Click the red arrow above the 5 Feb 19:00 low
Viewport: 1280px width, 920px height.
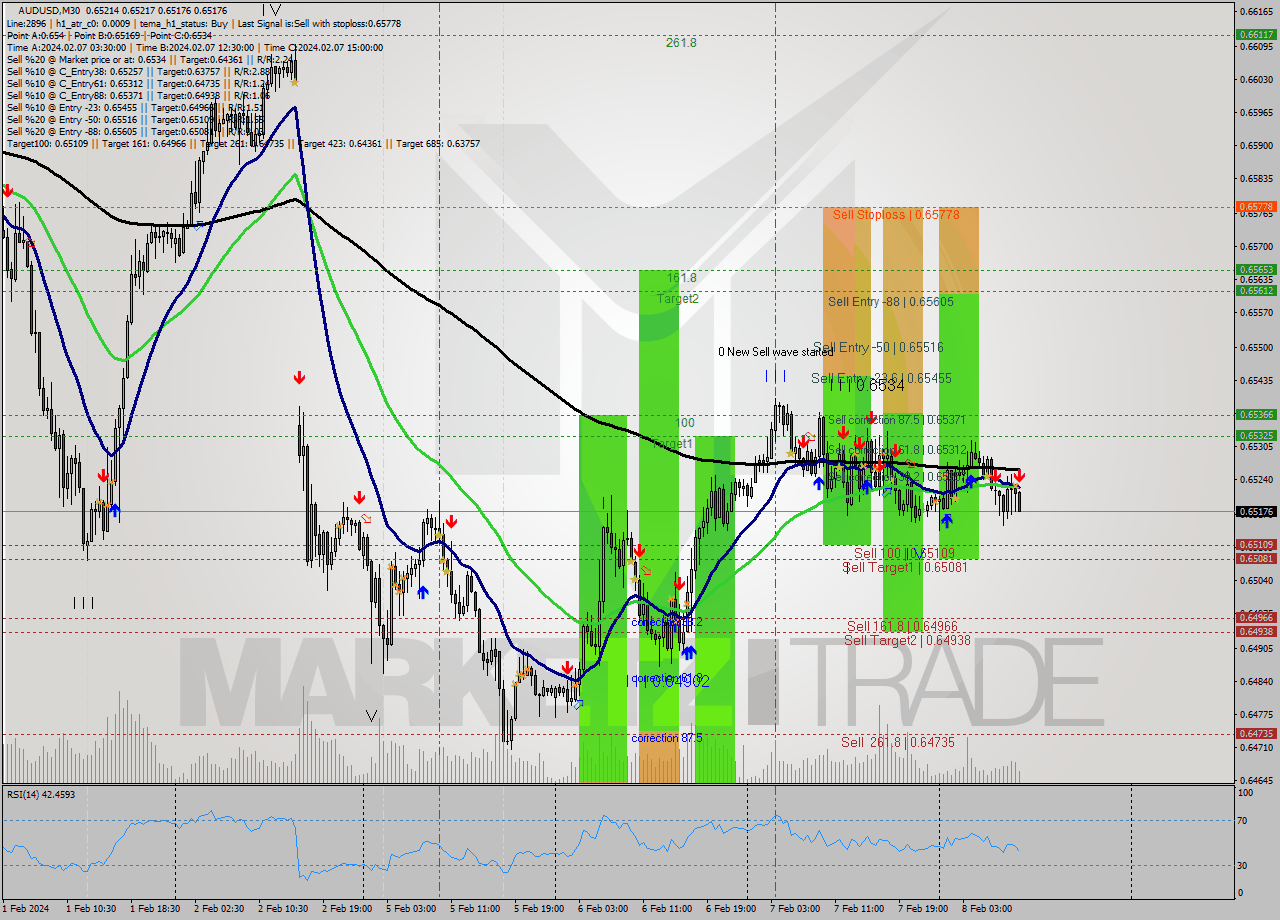point(567,667)
